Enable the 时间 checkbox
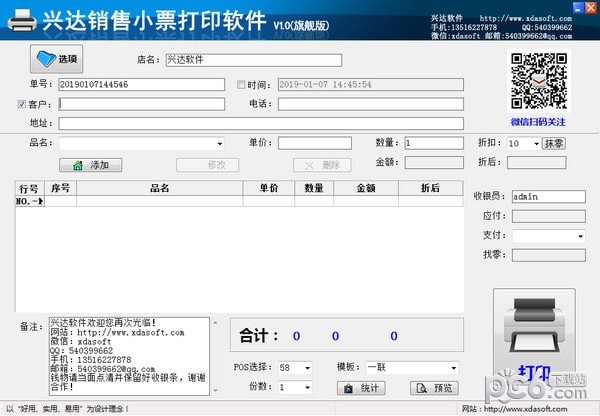 (241, 85)
